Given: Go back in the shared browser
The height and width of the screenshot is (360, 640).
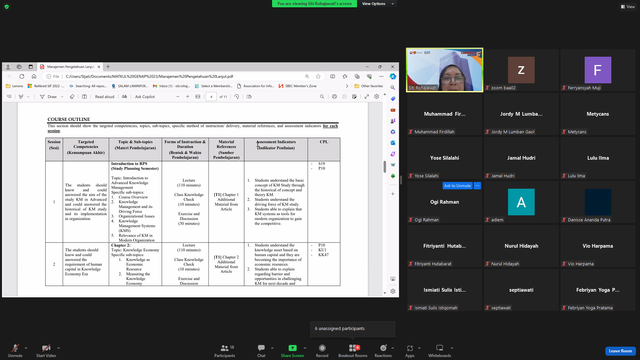Looking at the screenshot, I should tap(10, 76).
